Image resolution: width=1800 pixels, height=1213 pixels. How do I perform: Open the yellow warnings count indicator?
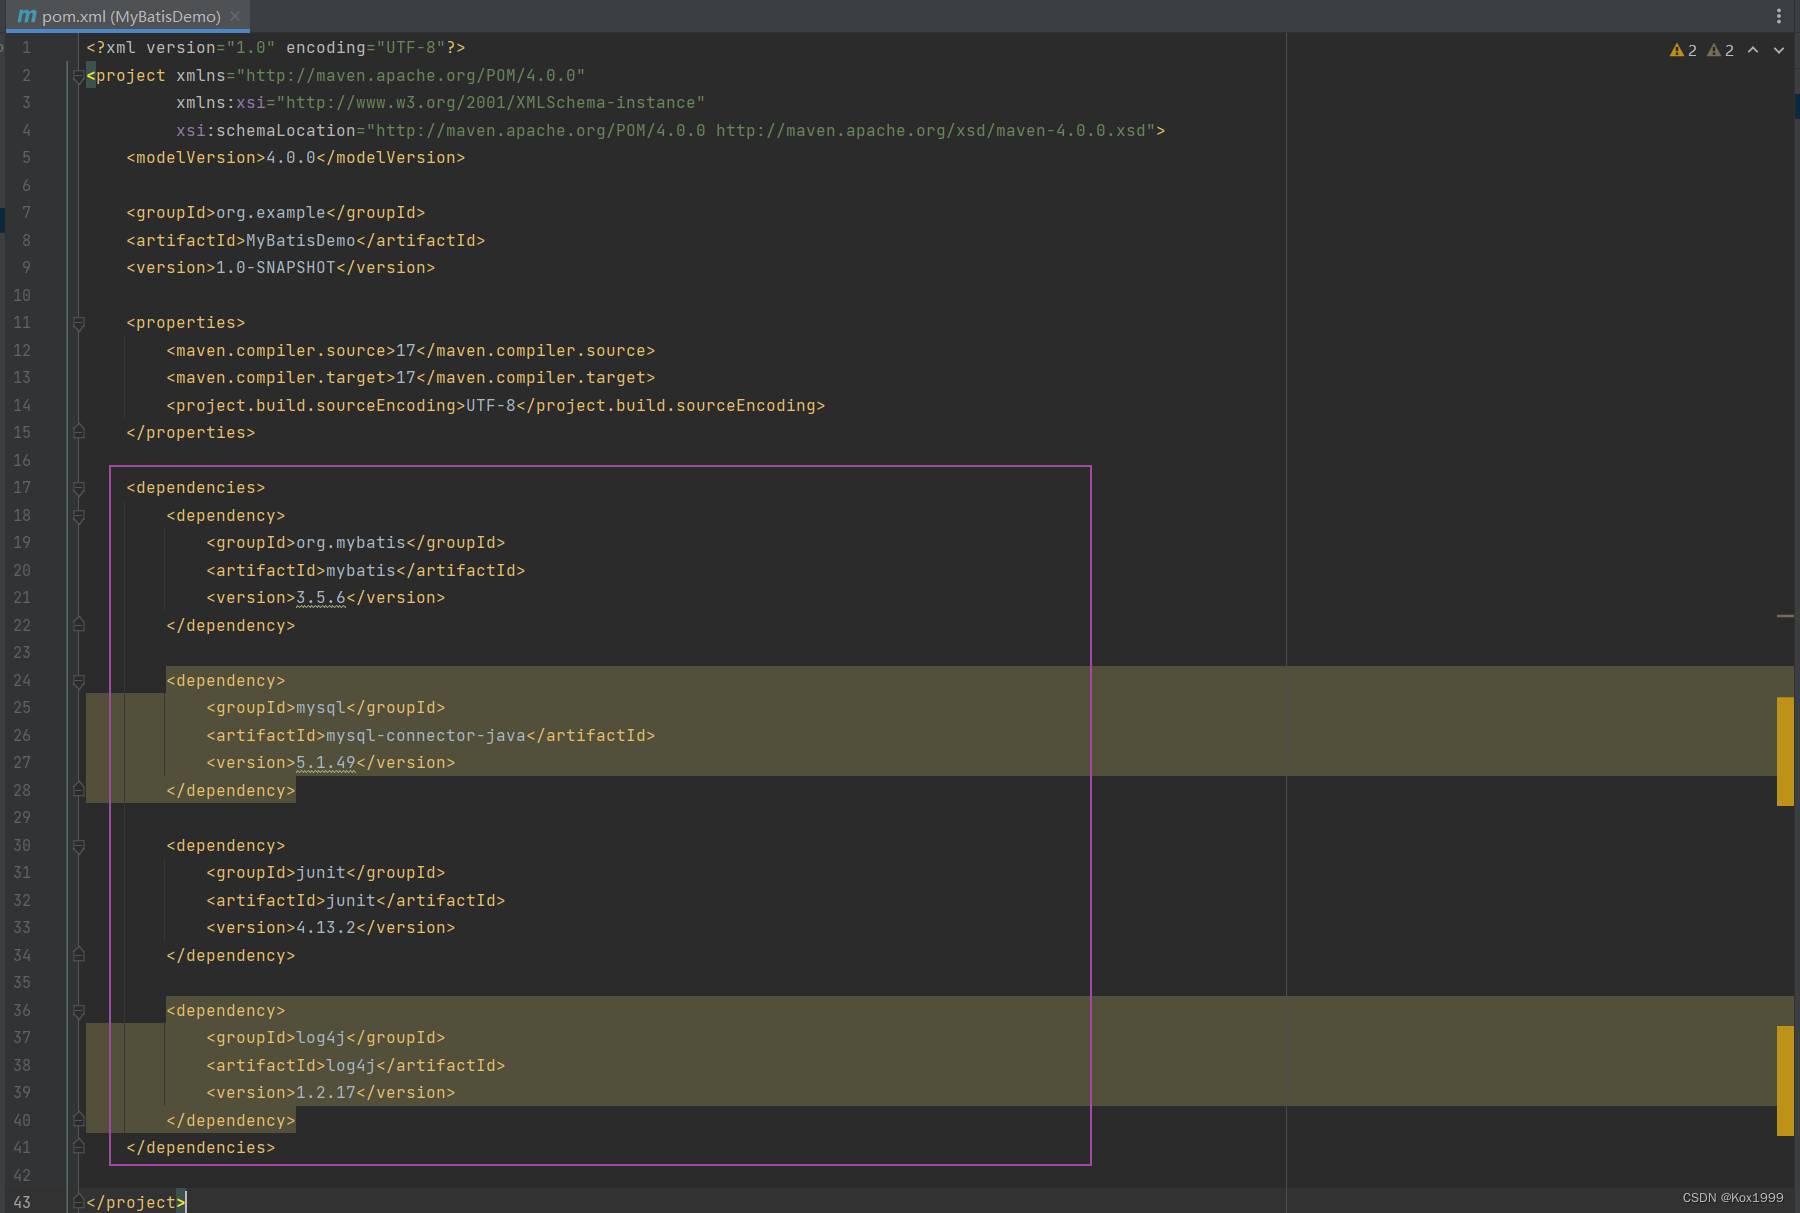[1683, 50]
